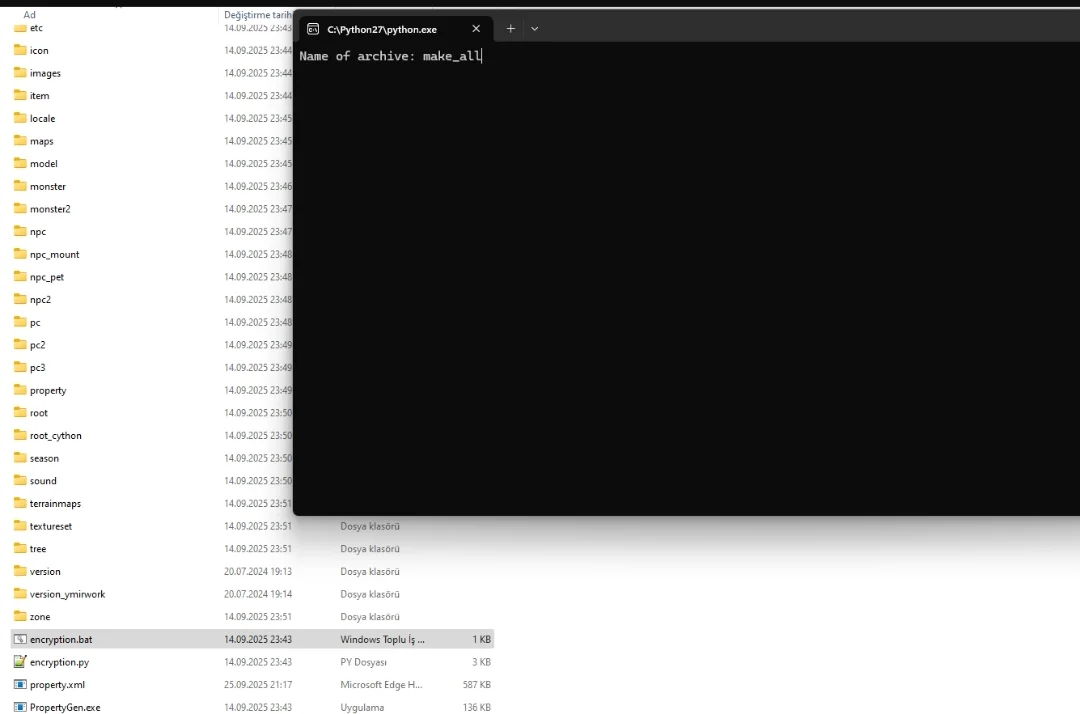Viewport: 1080px width, 714px height.
Task: Click the terminal icon in python.exe tab
Action: coord(313,29)
